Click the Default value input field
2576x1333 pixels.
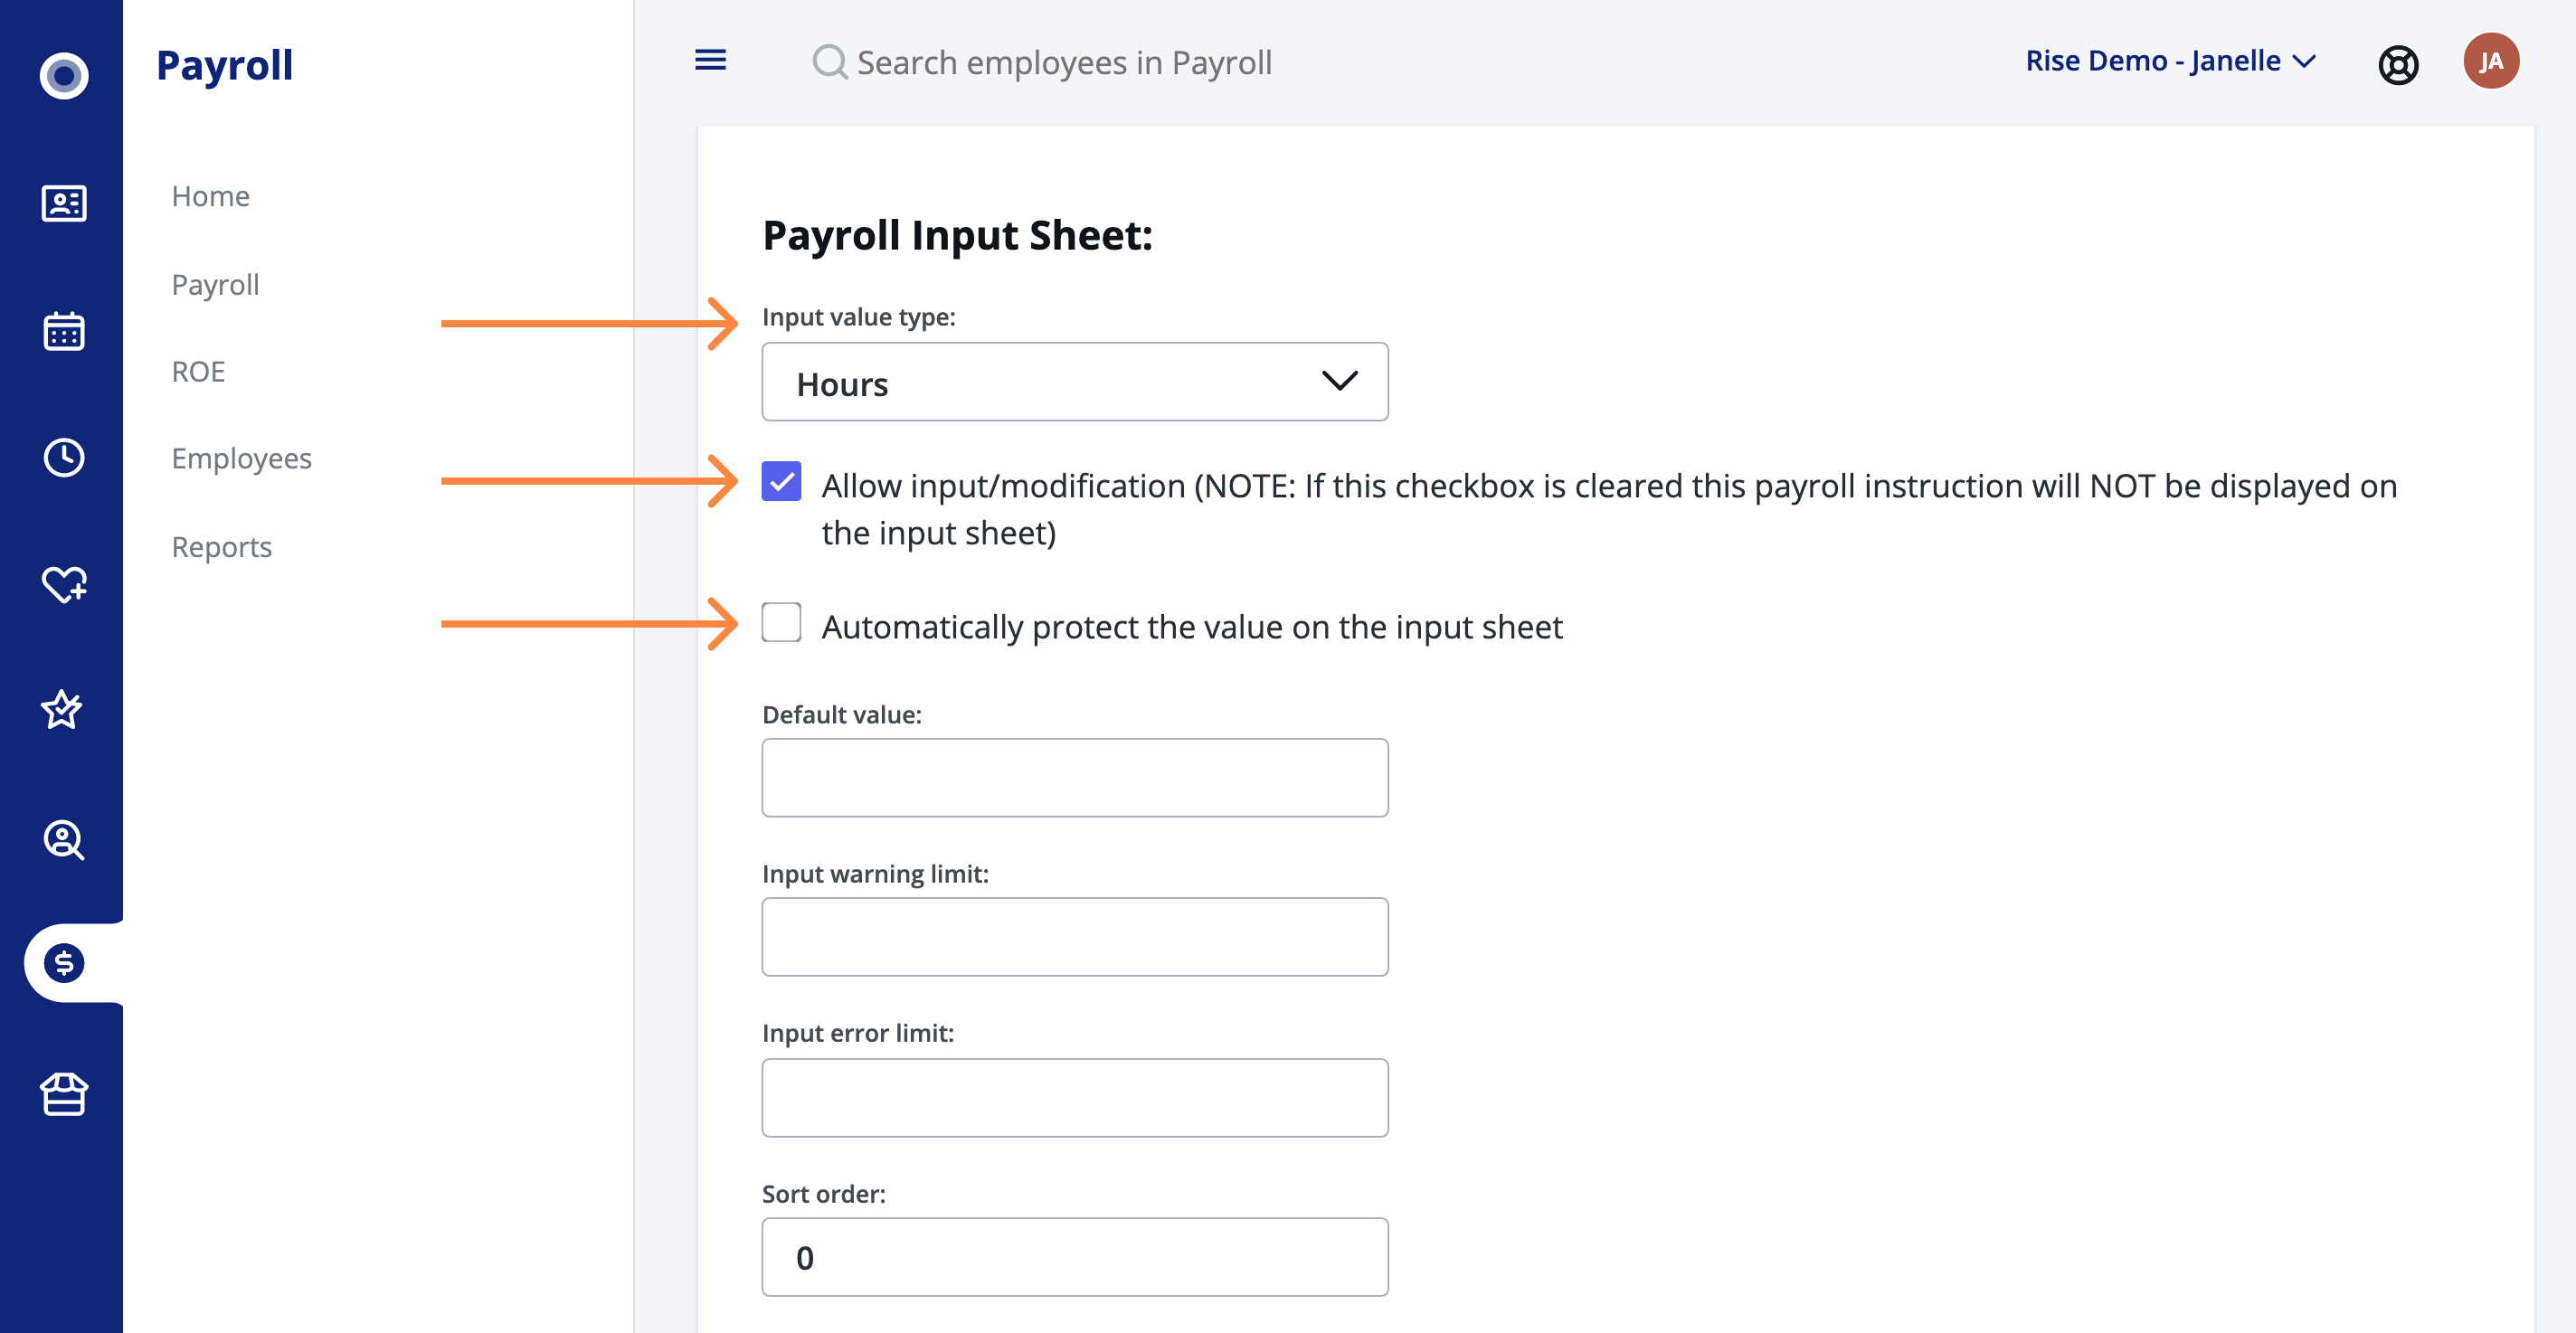point(1074,777)
